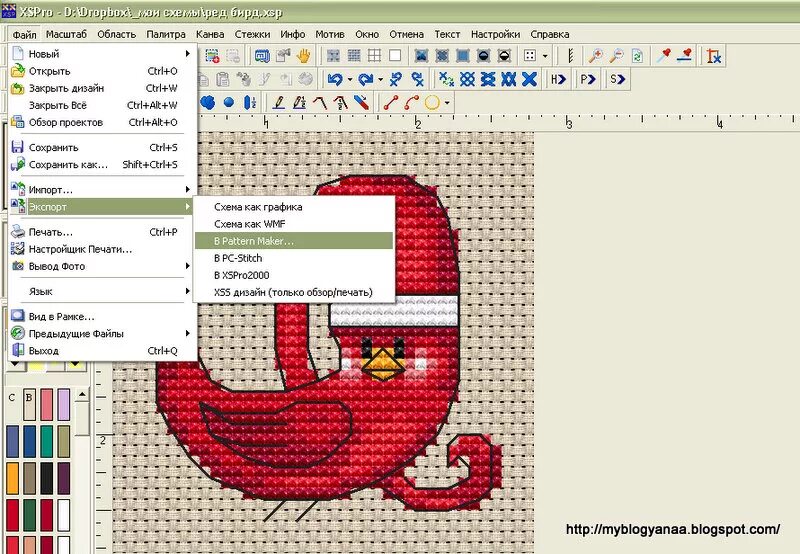Open the dropdown arrow next to undo

[350, 80]
